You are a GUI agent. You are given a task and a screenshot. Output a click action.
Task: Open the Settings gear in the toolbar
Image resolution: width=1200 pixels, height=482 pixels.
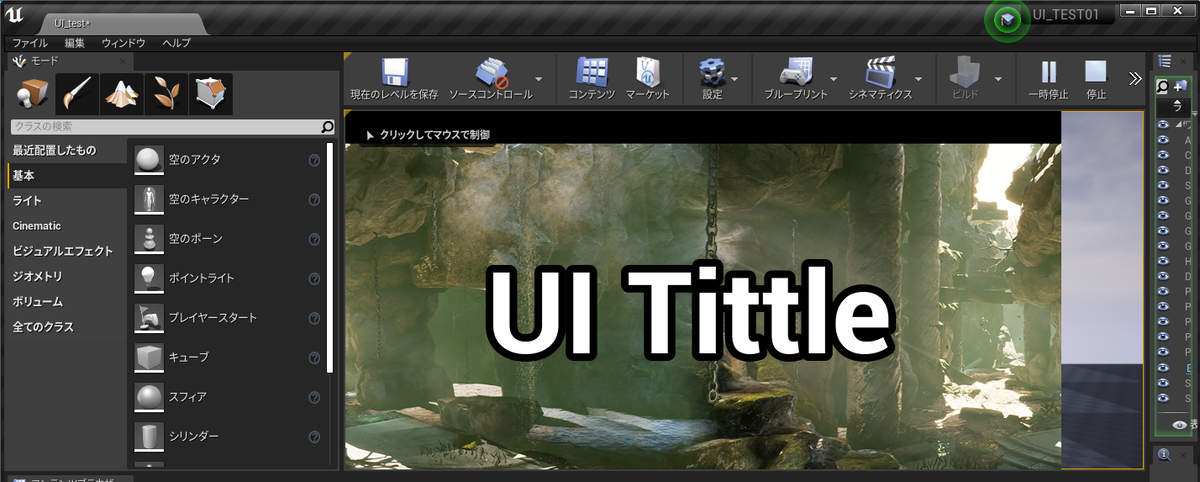tap(712, 72)
